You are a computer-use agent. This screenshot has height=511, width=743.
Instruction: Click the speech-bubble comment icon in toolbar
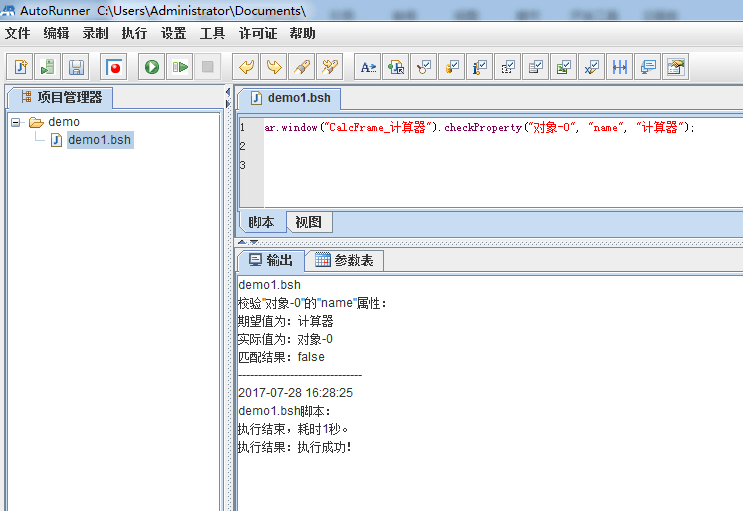coord(648,67)
